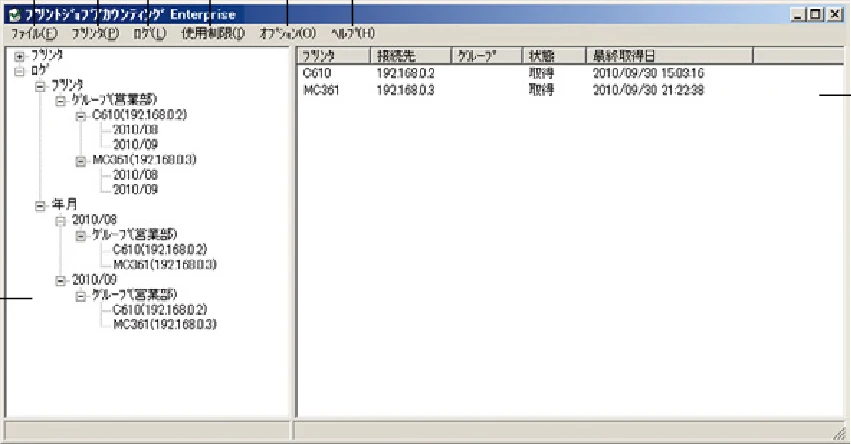
Task: Collapse グループ(営業部) under 年月 2010/08
Action: [81, 236]
